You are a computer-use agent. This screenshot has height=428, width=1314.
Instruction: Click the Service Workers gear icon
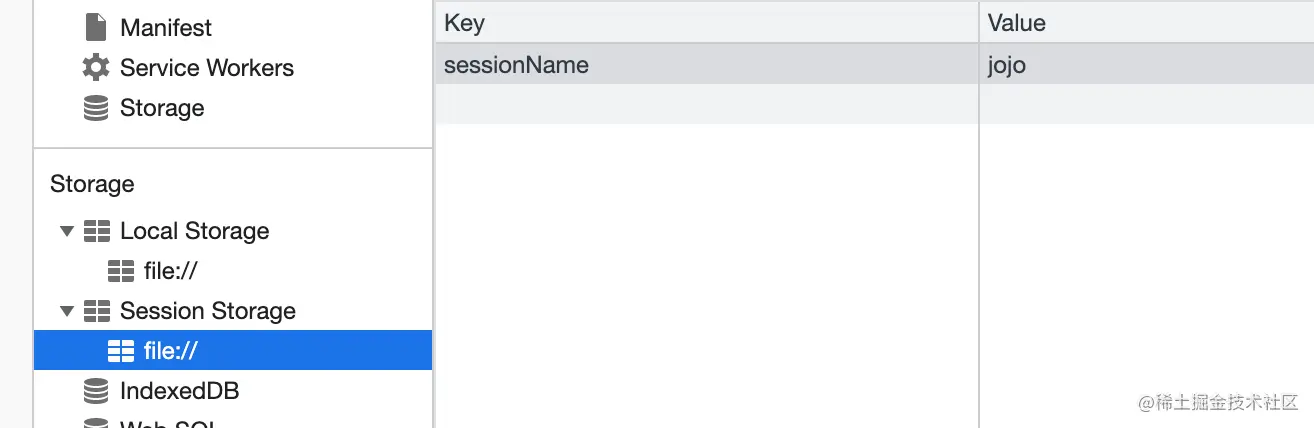96,68
